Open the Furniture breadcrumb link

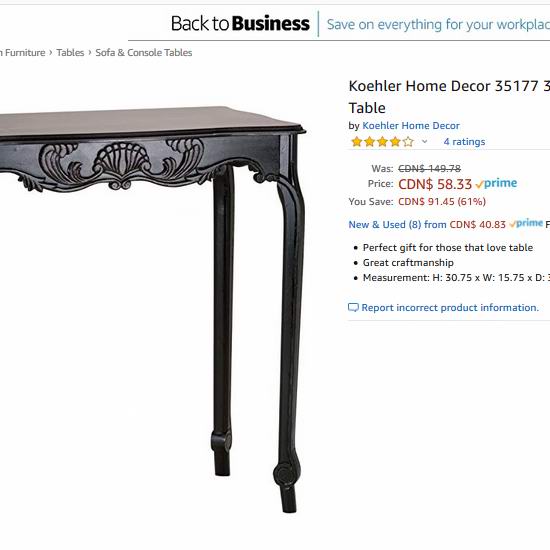coord(25,53)
